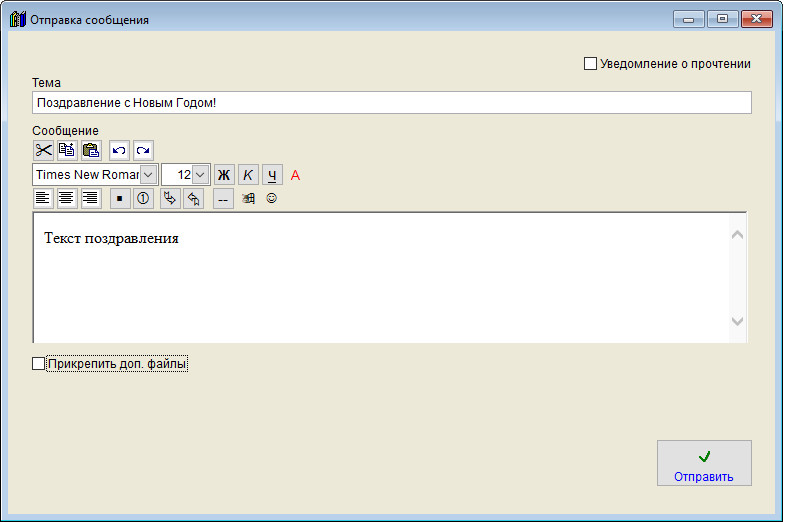
Task: Paste from clipboard icon
Action: click(x=91, y=150)
